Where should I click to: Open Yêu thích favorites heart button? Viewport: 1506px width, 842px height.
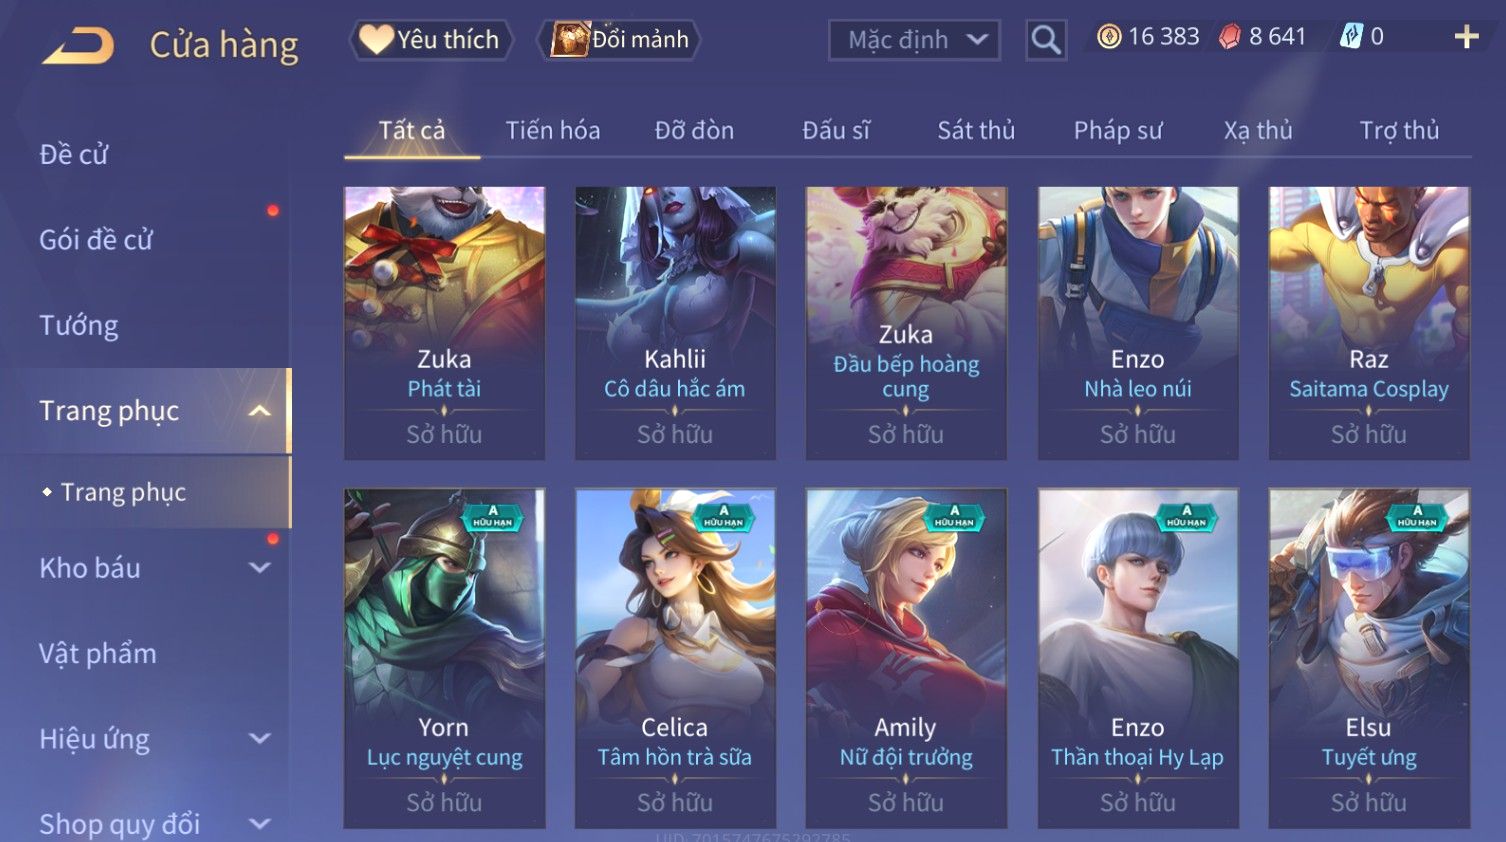click(430, 40)
